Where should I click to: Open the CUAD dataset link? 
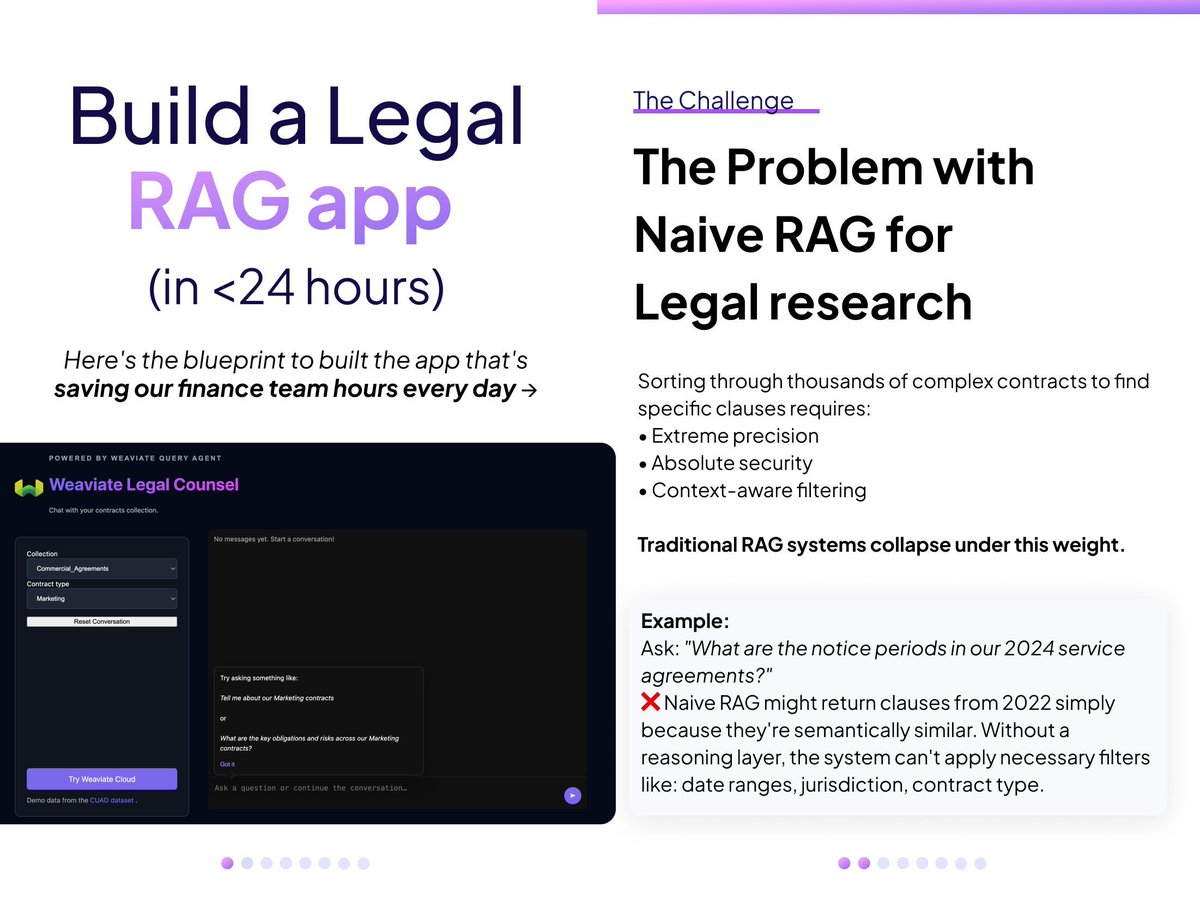(112, 801)
